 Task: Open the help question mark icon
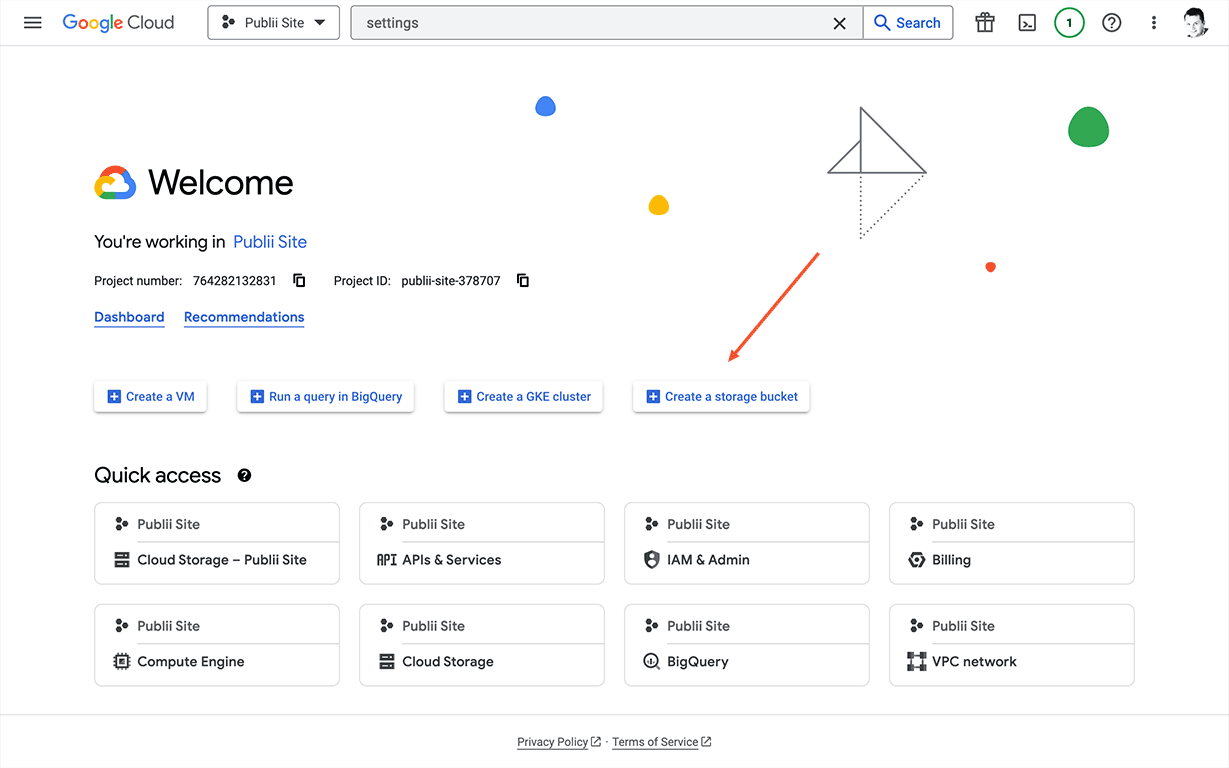pos(1111,22)
